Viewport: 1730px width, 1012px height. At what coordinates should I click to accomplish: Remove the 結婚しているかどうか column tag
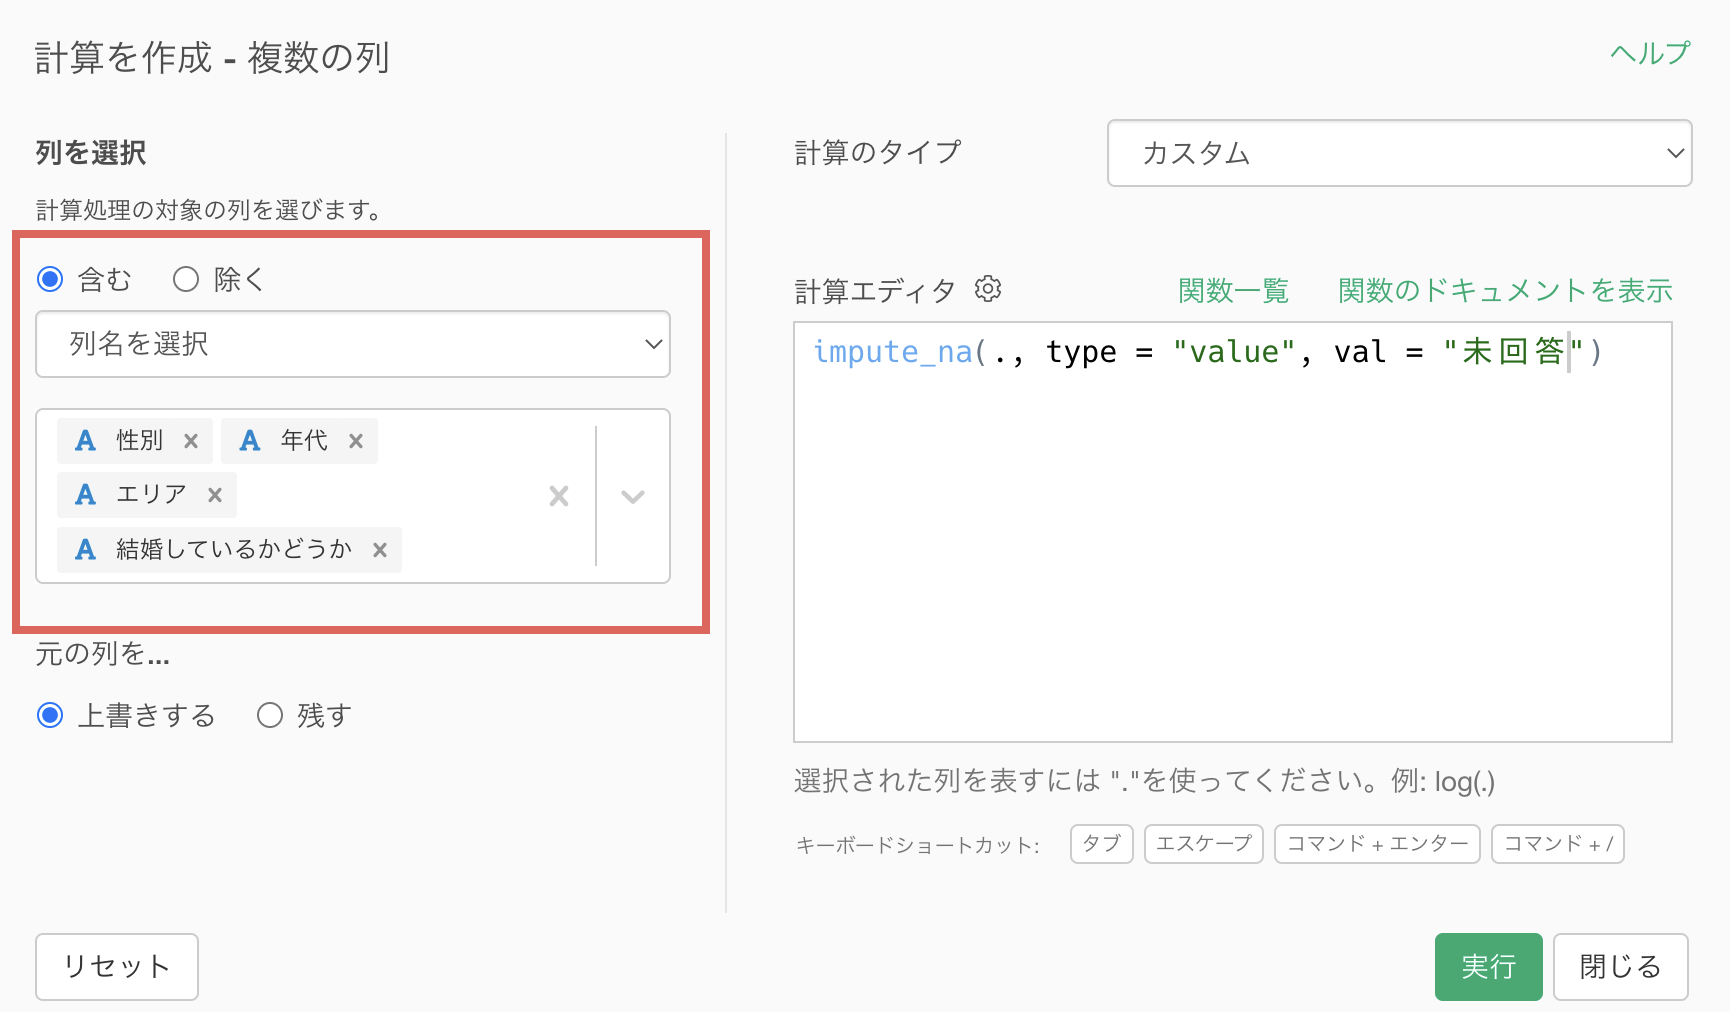(380, 550)
